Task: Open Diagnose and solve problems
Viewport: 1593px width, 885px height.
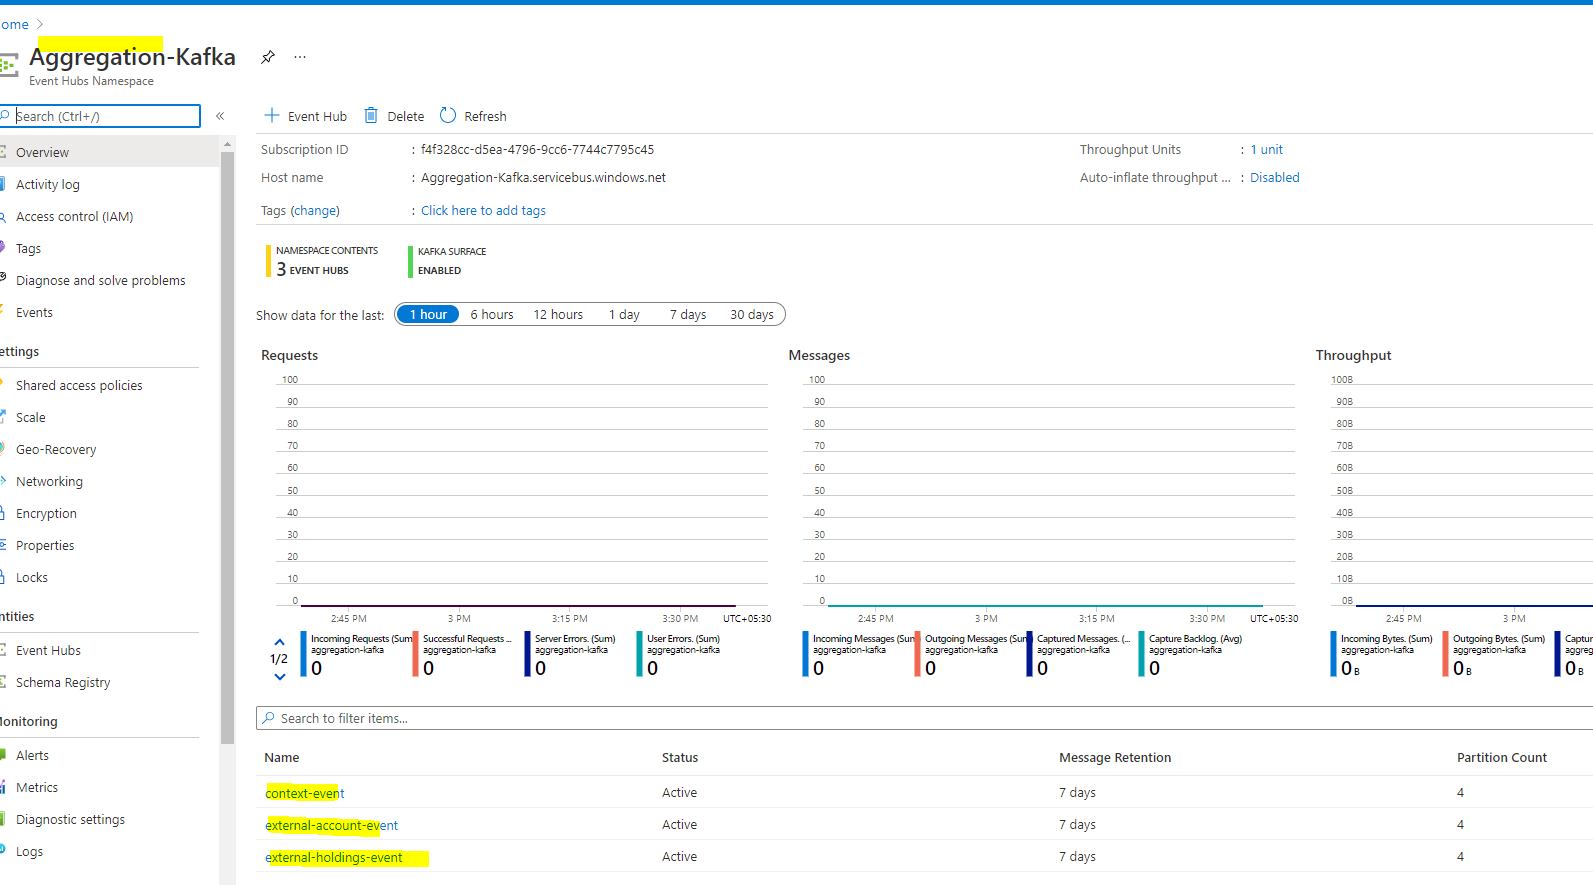Action: (100, 281)
